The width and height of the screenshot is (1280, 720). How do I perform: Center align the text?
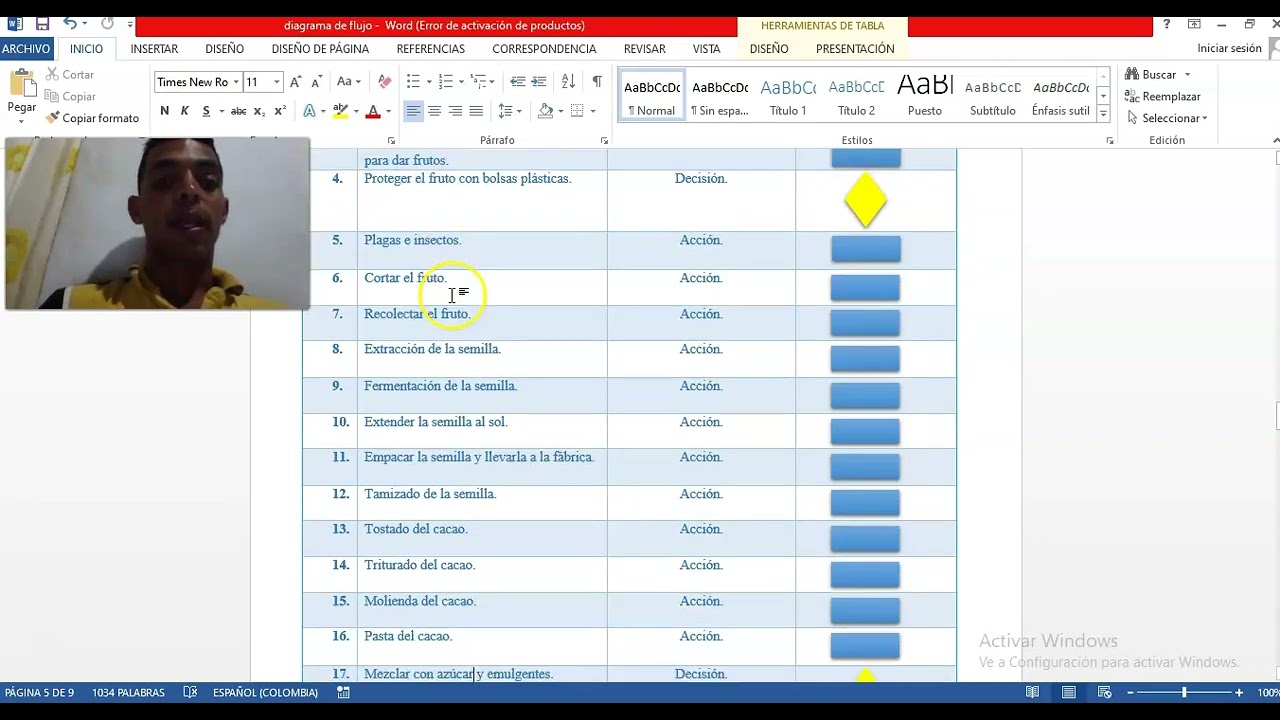click(x=434, y=111)
